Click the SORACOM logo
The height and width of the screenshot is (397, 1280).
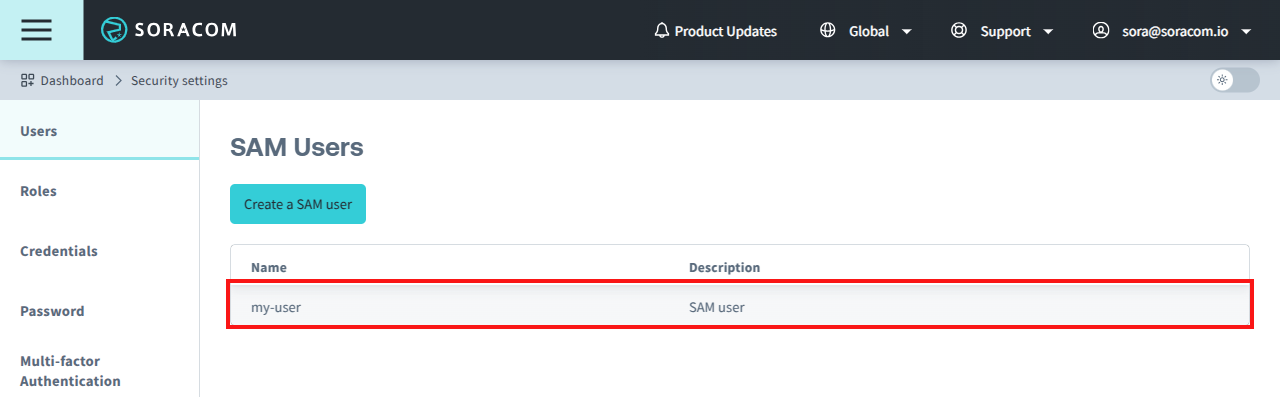coord(169,30)
